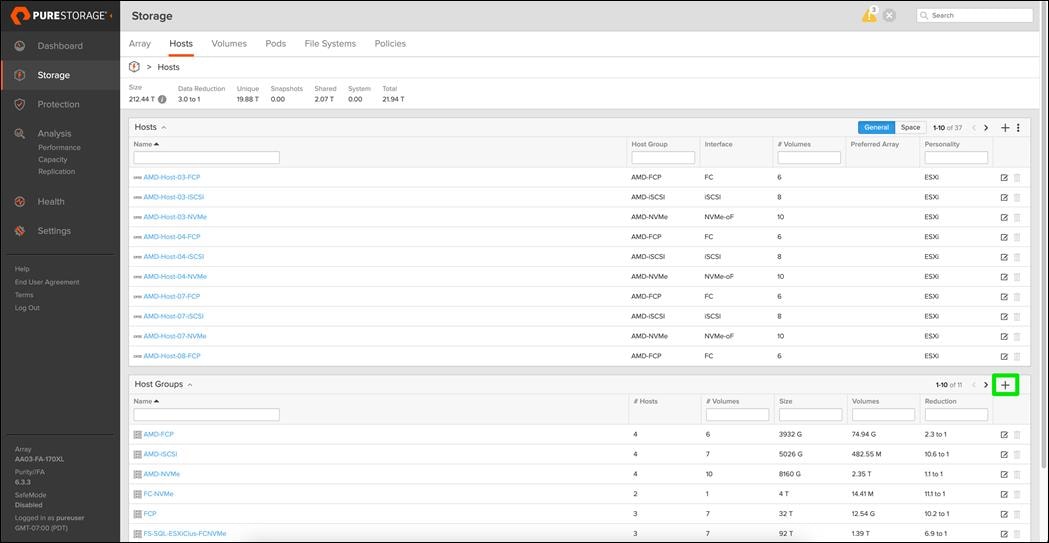Open Capacity under Analysis

pos(53,160)
